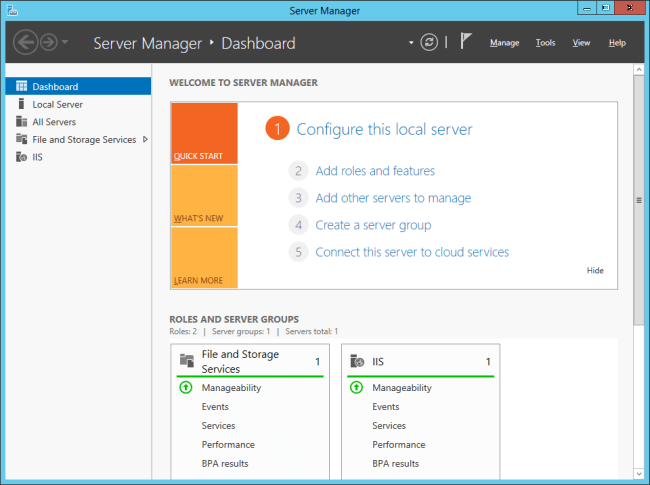Click the orange step 1 circle
The image size is (650, 485).
click(277, 129)
